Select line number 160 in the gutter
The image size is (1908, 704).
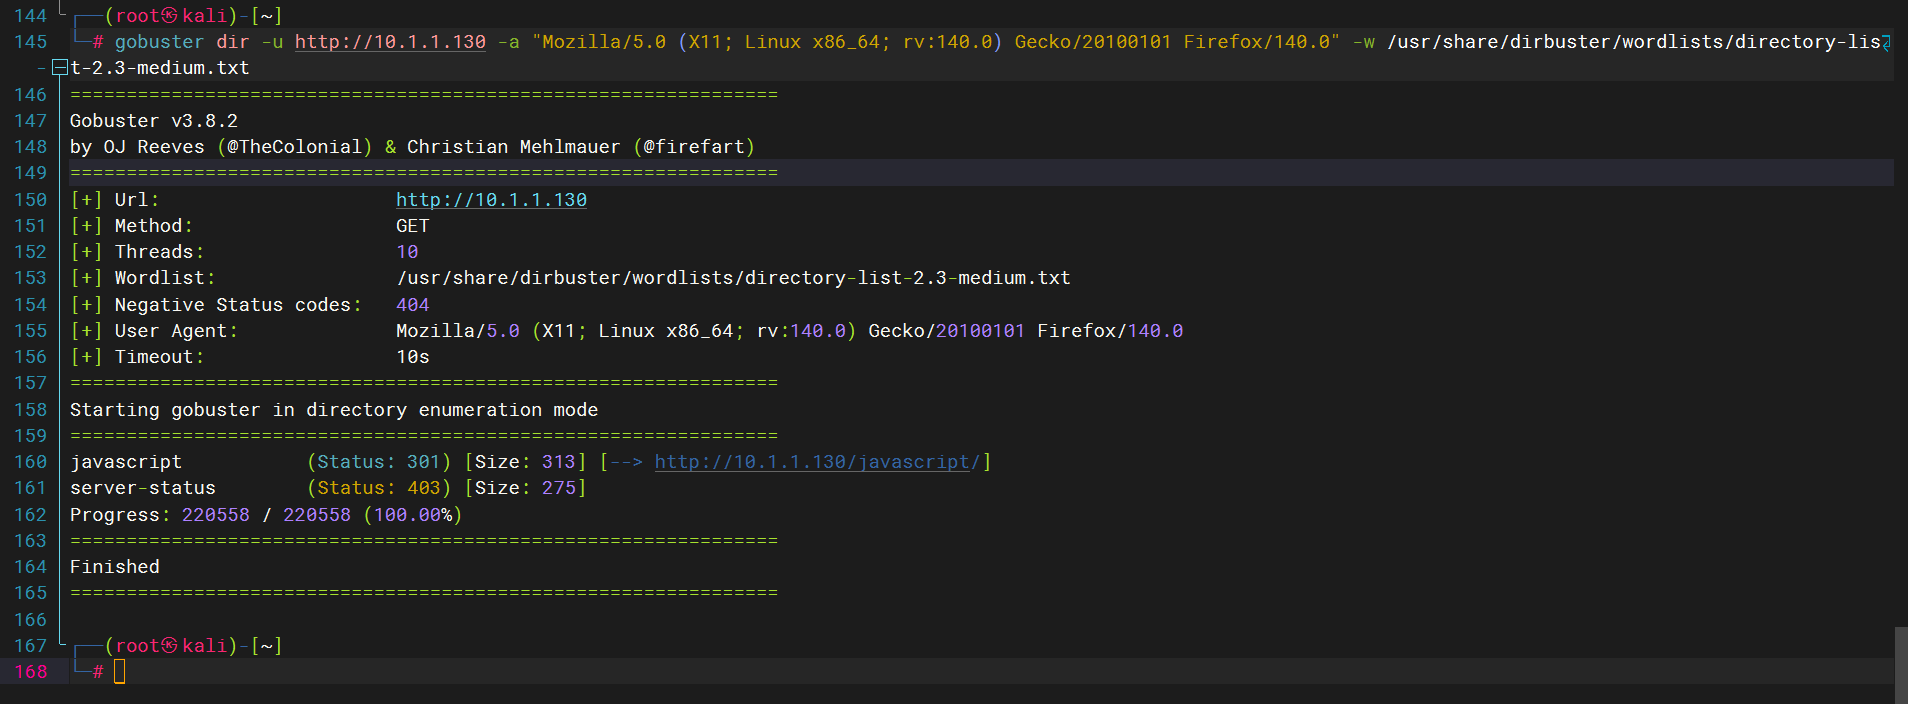click(x=30, y=462)
